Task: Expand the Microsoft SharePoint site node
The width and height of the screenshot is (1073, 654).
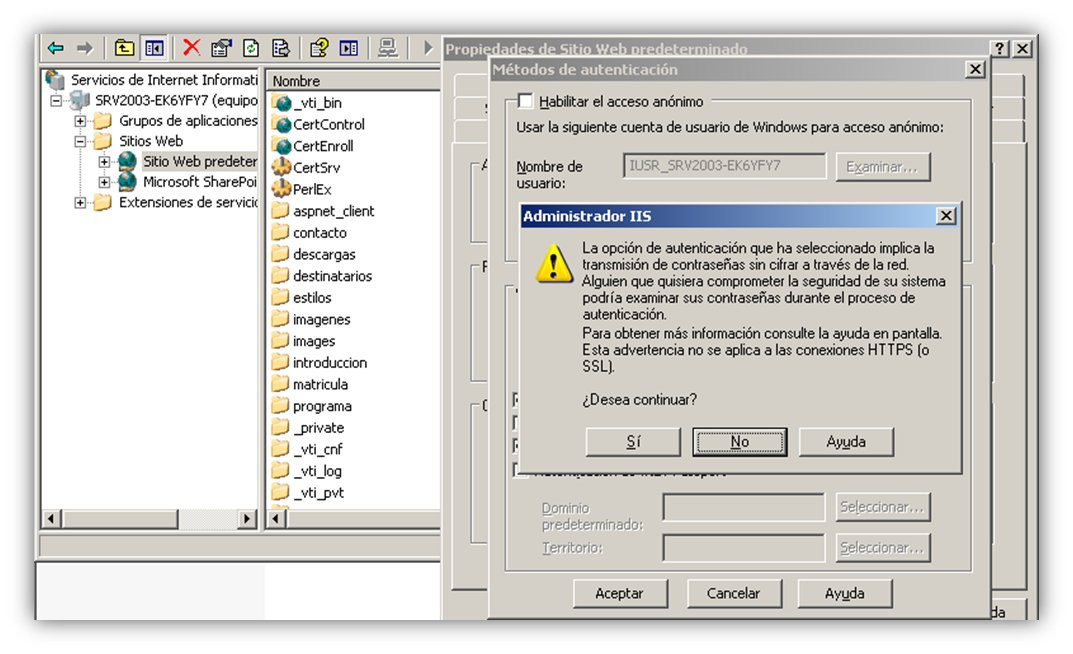Action: tap(104, 182)
